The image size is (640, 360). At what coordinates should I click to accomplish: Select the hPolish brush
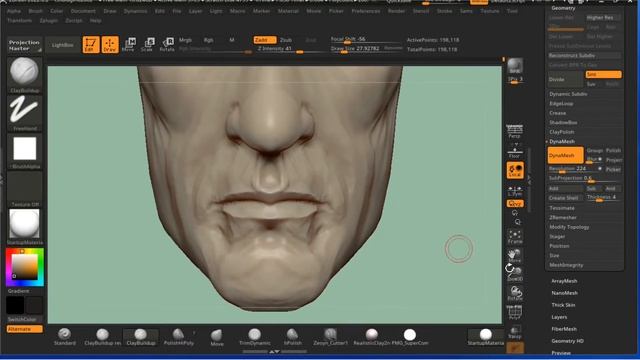click(x=293, y=337)
